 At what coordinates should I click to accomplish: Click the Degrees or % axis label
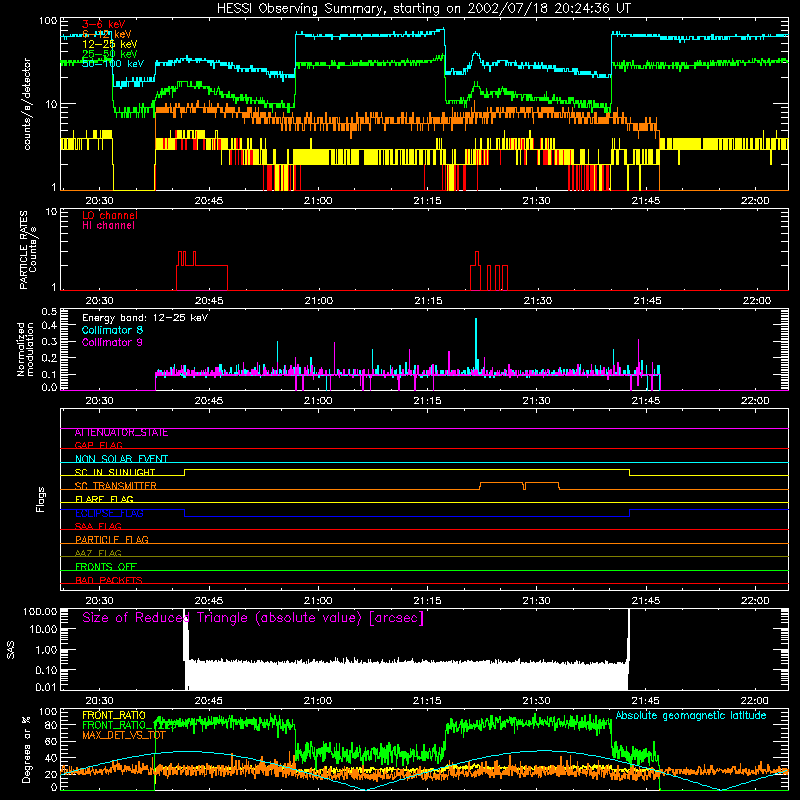[x=26, y=749]
